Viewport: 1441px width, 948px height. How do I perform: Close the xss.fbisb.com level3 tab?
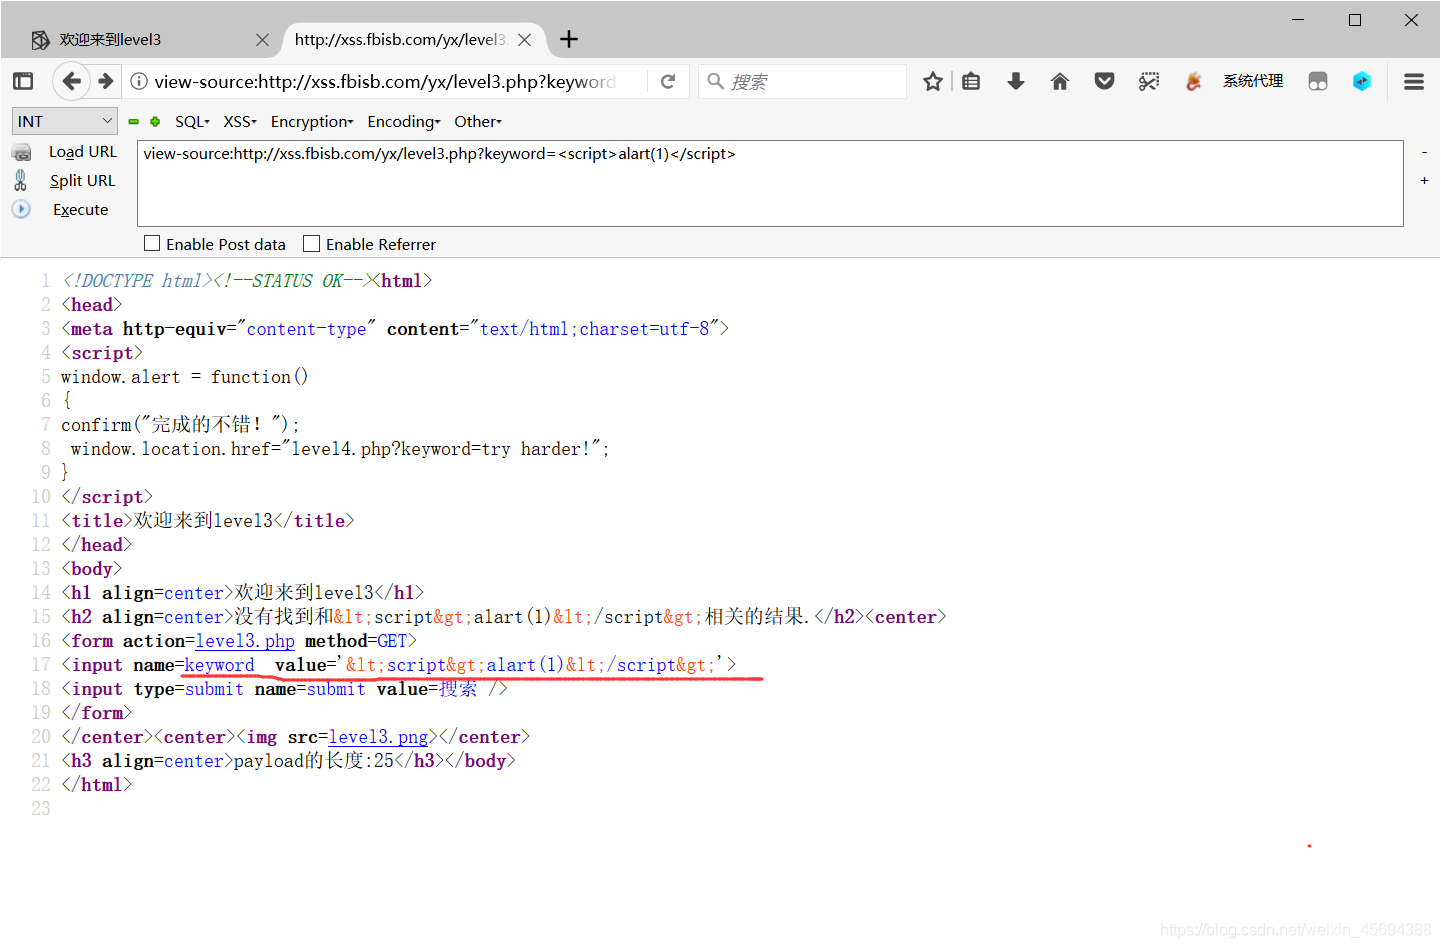[524, 40]
